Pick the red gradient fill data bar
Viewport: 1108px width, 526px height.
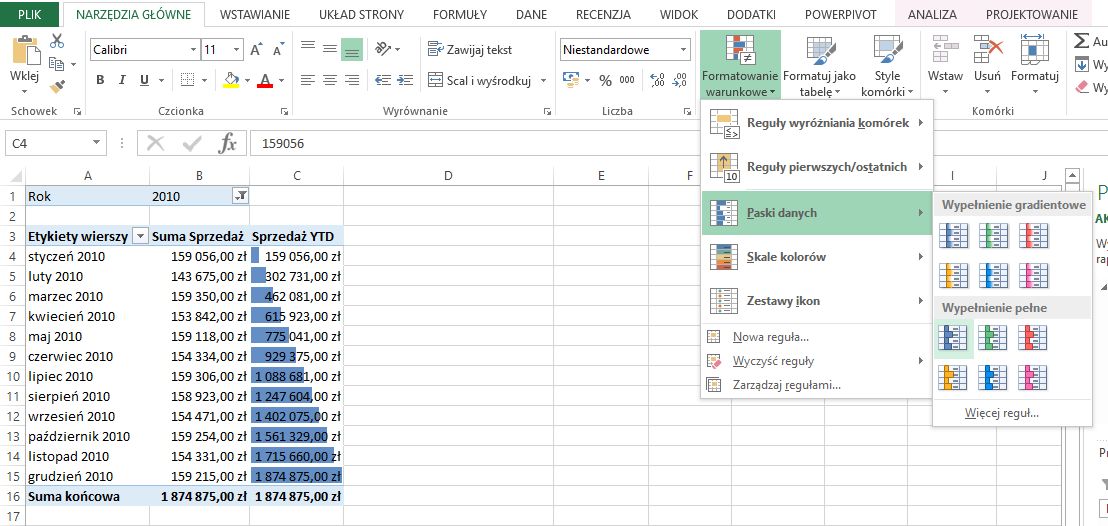coord(1034,235)
